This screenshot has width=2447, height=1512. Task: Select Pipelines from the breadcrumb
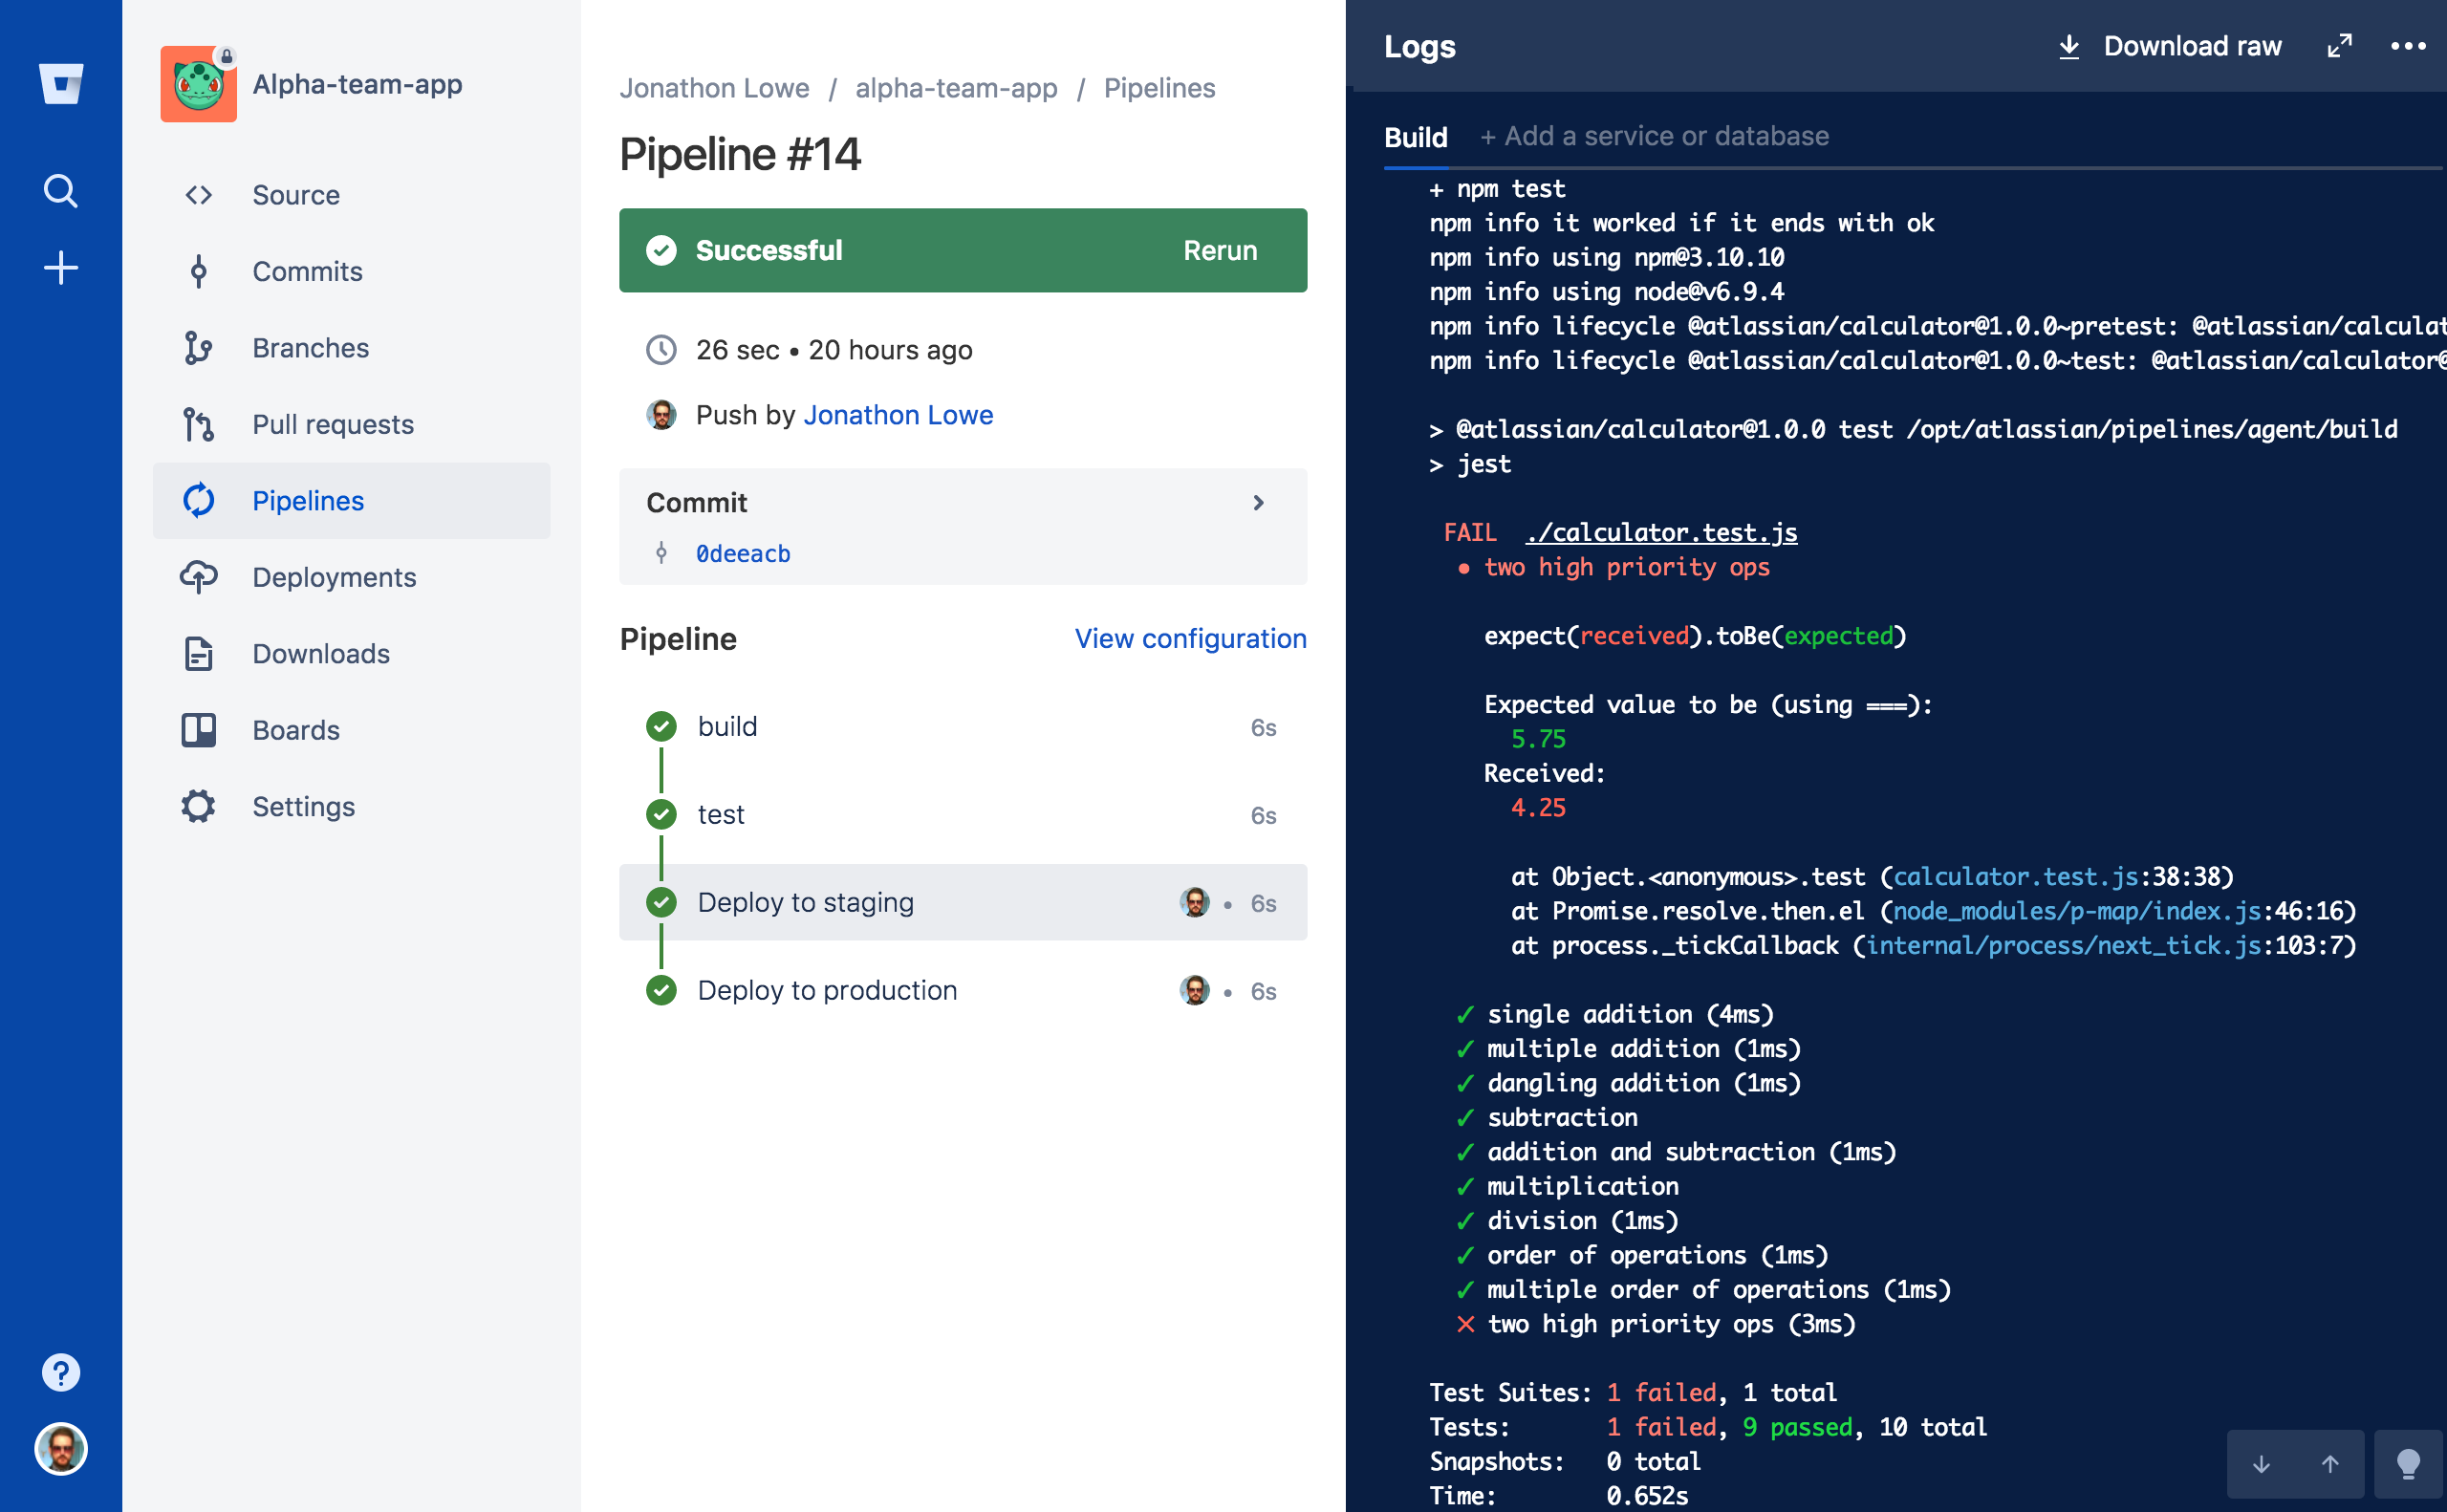click(x=1160, y=87)
